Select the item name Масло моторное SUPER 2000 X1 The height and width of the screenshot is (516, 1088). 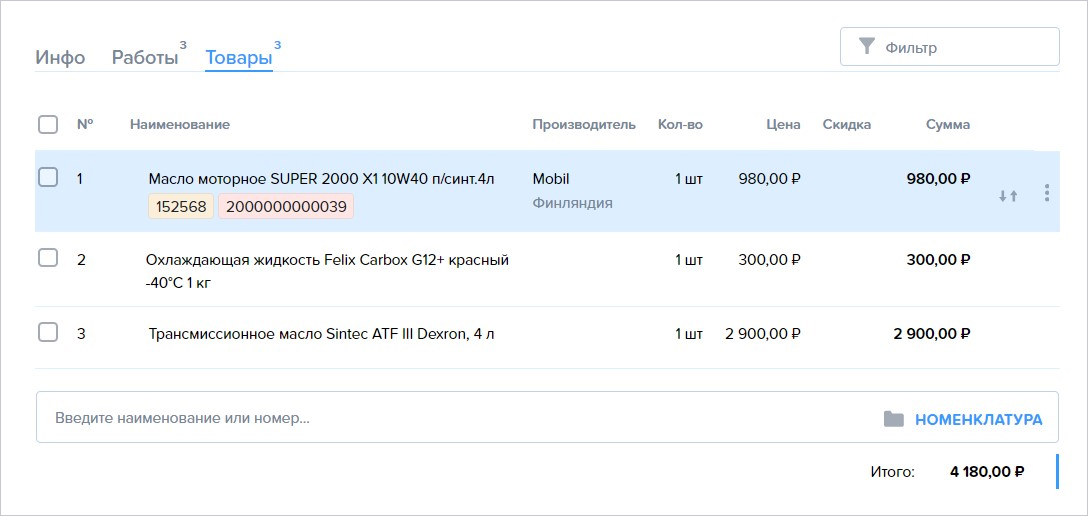[x=321, y=179]
